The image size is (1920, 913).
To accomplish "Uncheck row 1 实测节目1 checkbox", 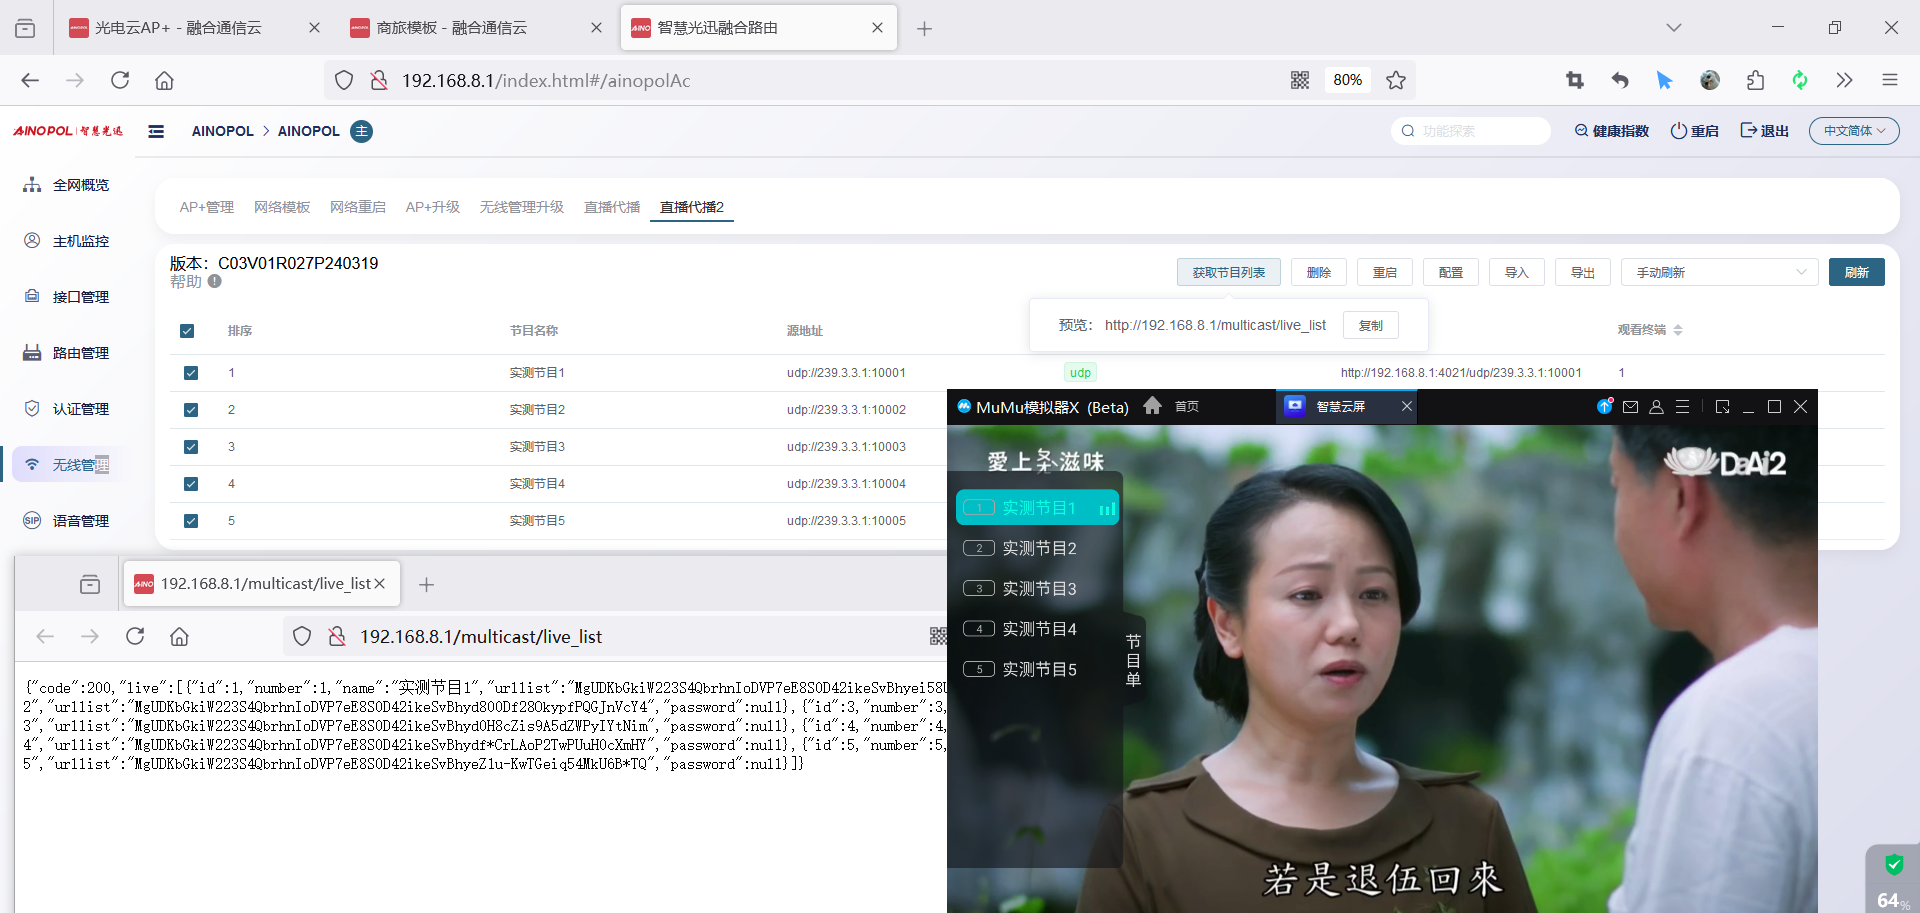I will (191, 373).
